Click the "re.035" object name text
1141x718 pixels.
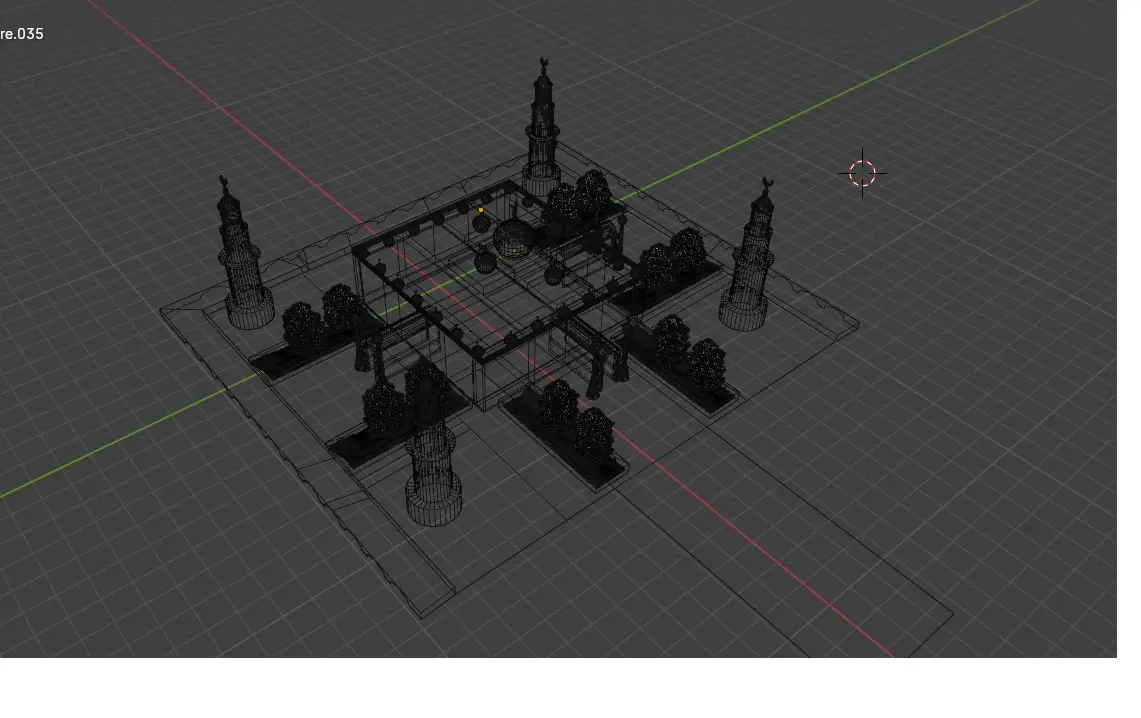pos(22,33)
